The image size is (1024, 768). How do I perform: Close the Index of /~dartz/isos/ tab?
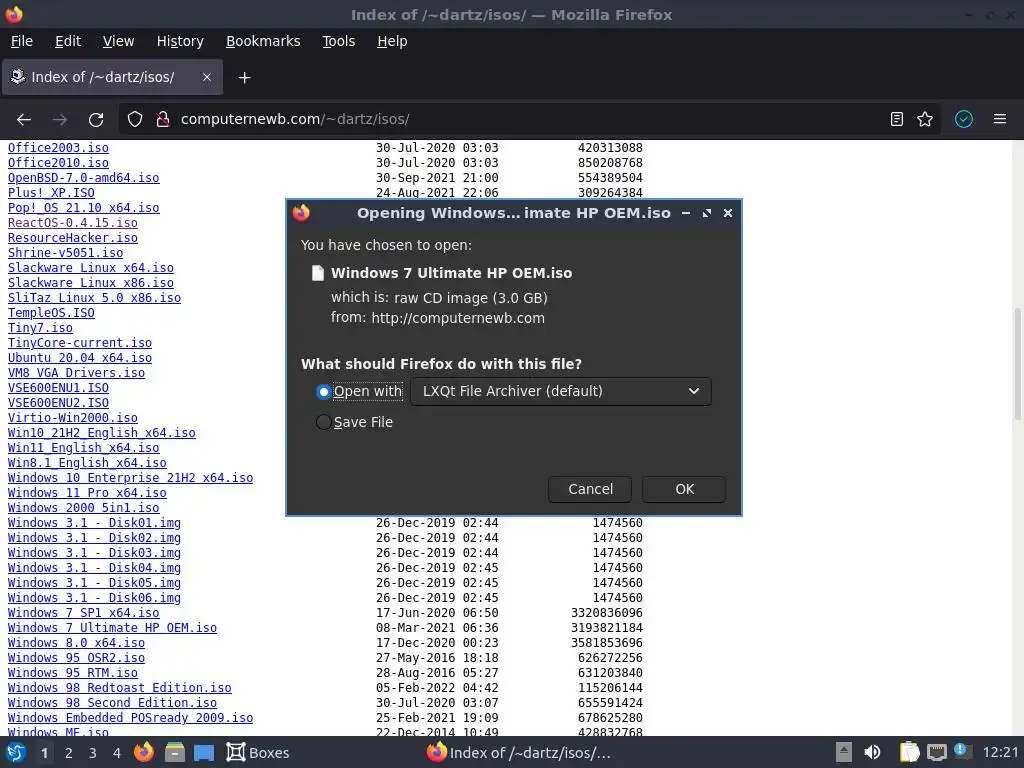[x=206, y=77]
